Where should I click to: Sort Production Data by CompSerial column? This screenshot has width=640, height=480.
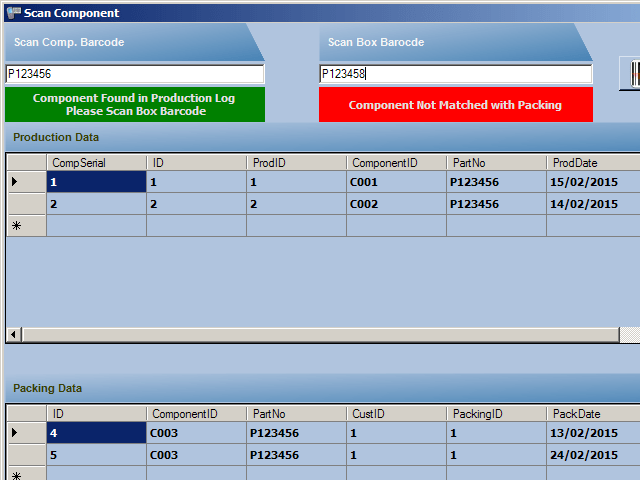pyautogui.click(x=96, y=162)
